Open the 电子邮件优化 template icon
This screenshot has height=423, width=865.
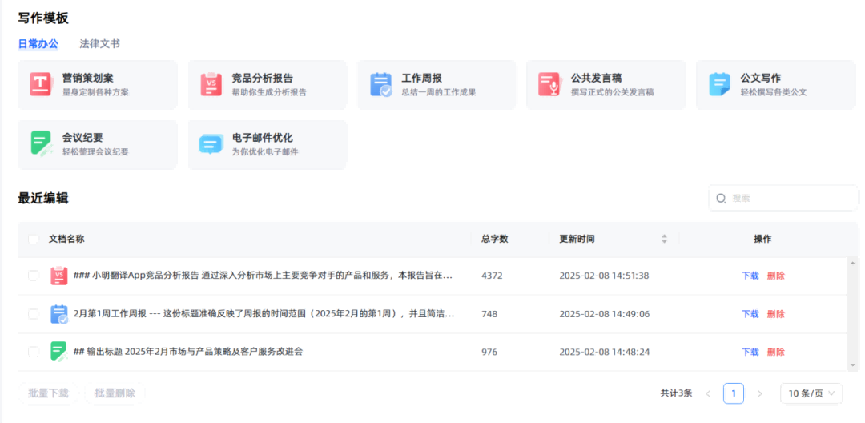point(210,144)
